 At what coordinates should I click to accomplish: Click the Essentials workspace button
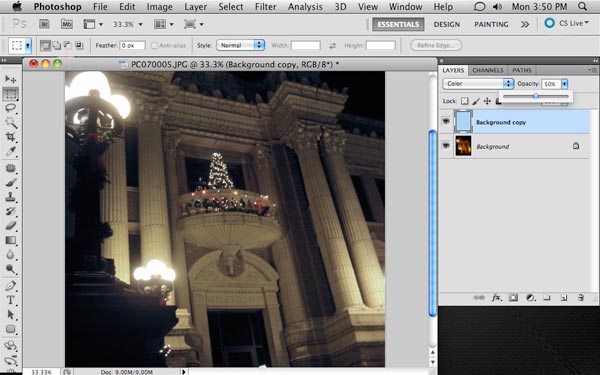click(x=398, y=24)
